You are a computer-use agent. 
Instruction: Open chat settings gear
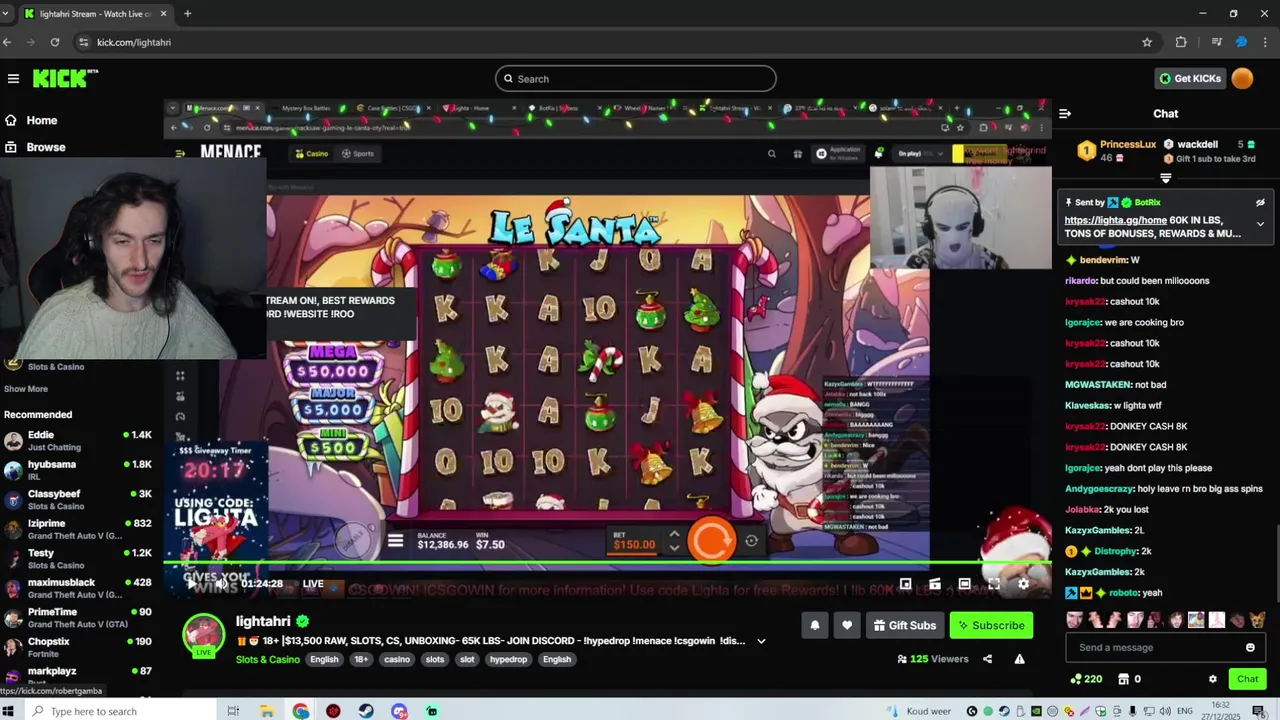(1213, 679)
